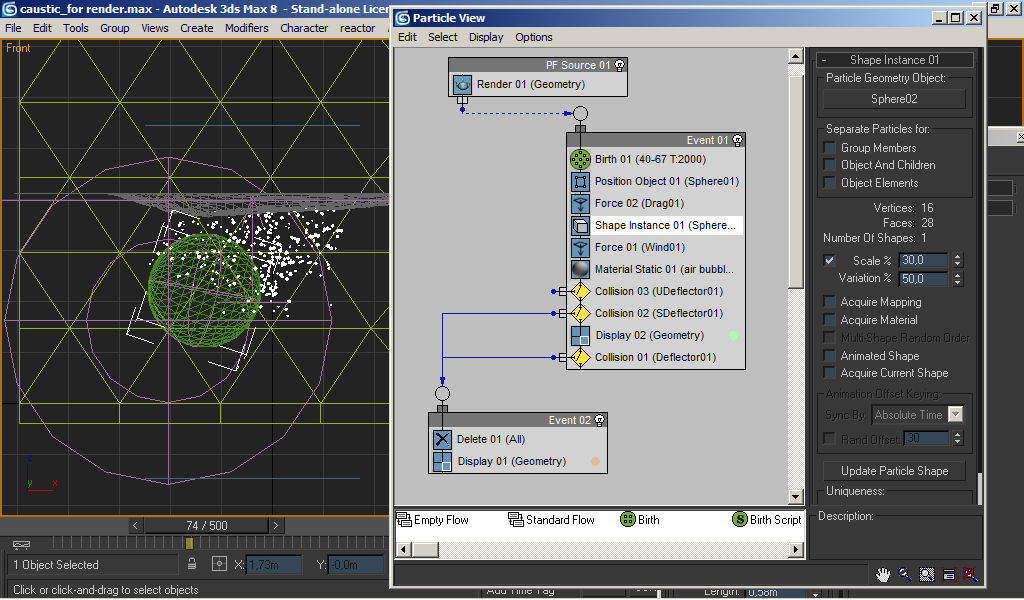The width and height of the screenshot is (1024, 600).
Task: Select the Pan tool in Particle View
Action: tap(883, 575)
